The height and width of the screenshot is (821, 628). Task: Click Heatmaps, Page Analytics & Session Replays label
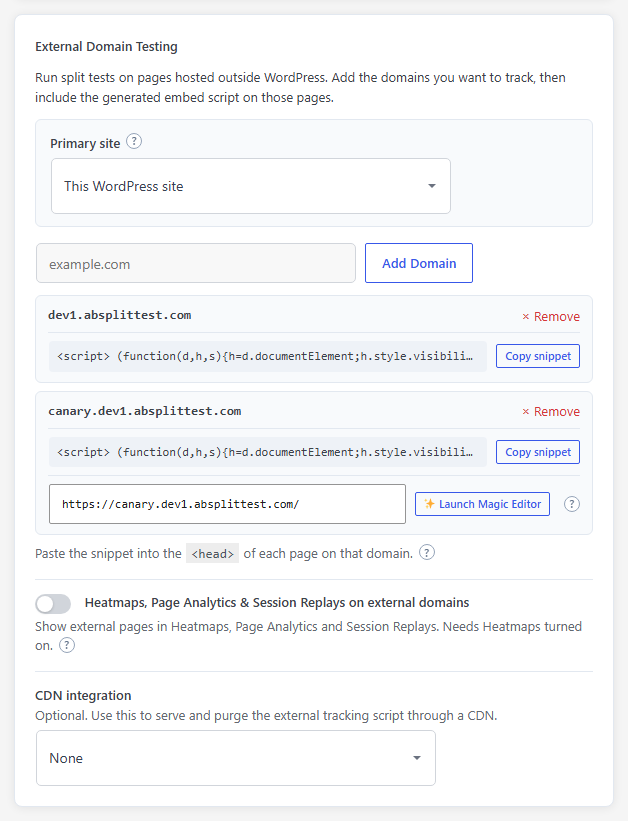[x=277, y=603]
